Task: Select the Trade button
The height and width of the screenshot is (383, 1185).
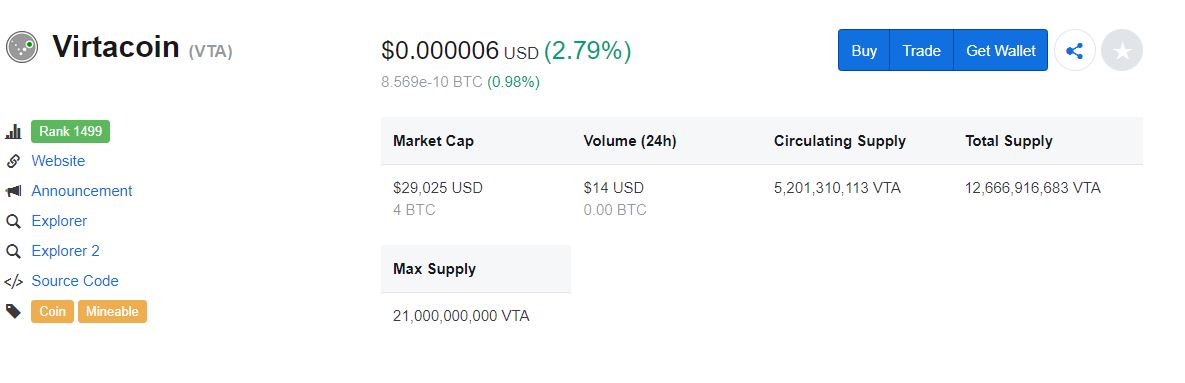Action: tap(921, 51)
